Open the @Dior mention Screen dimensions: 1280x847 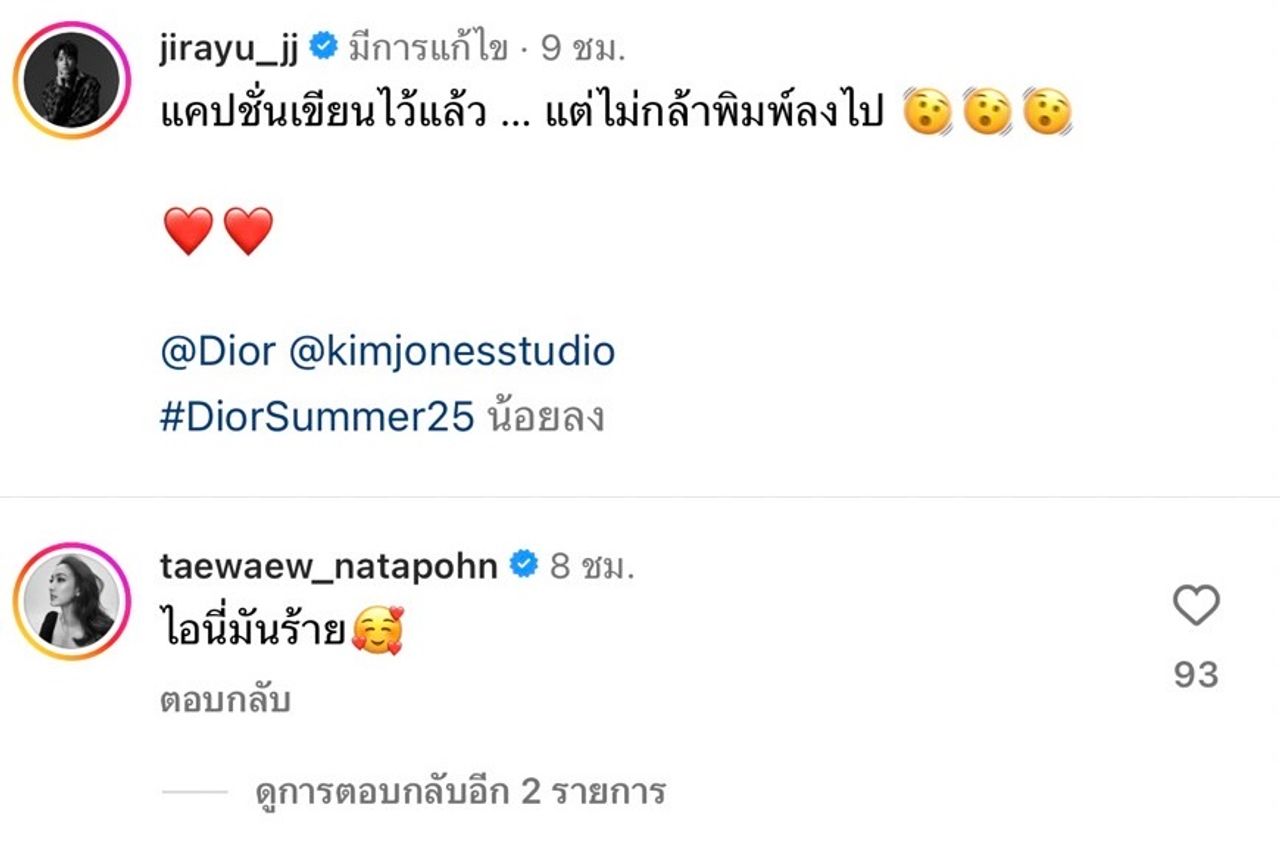[217, 351]
